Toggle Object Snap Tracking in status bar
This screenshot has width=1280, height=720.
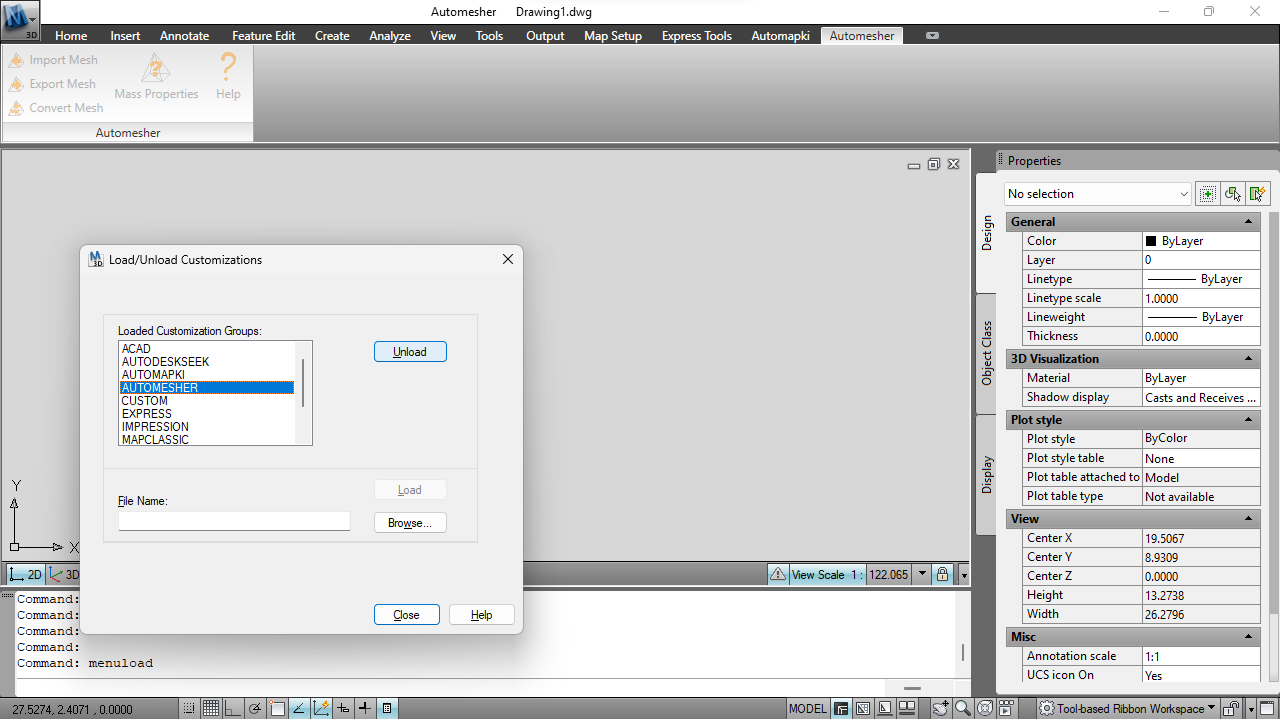pos(299,709)
